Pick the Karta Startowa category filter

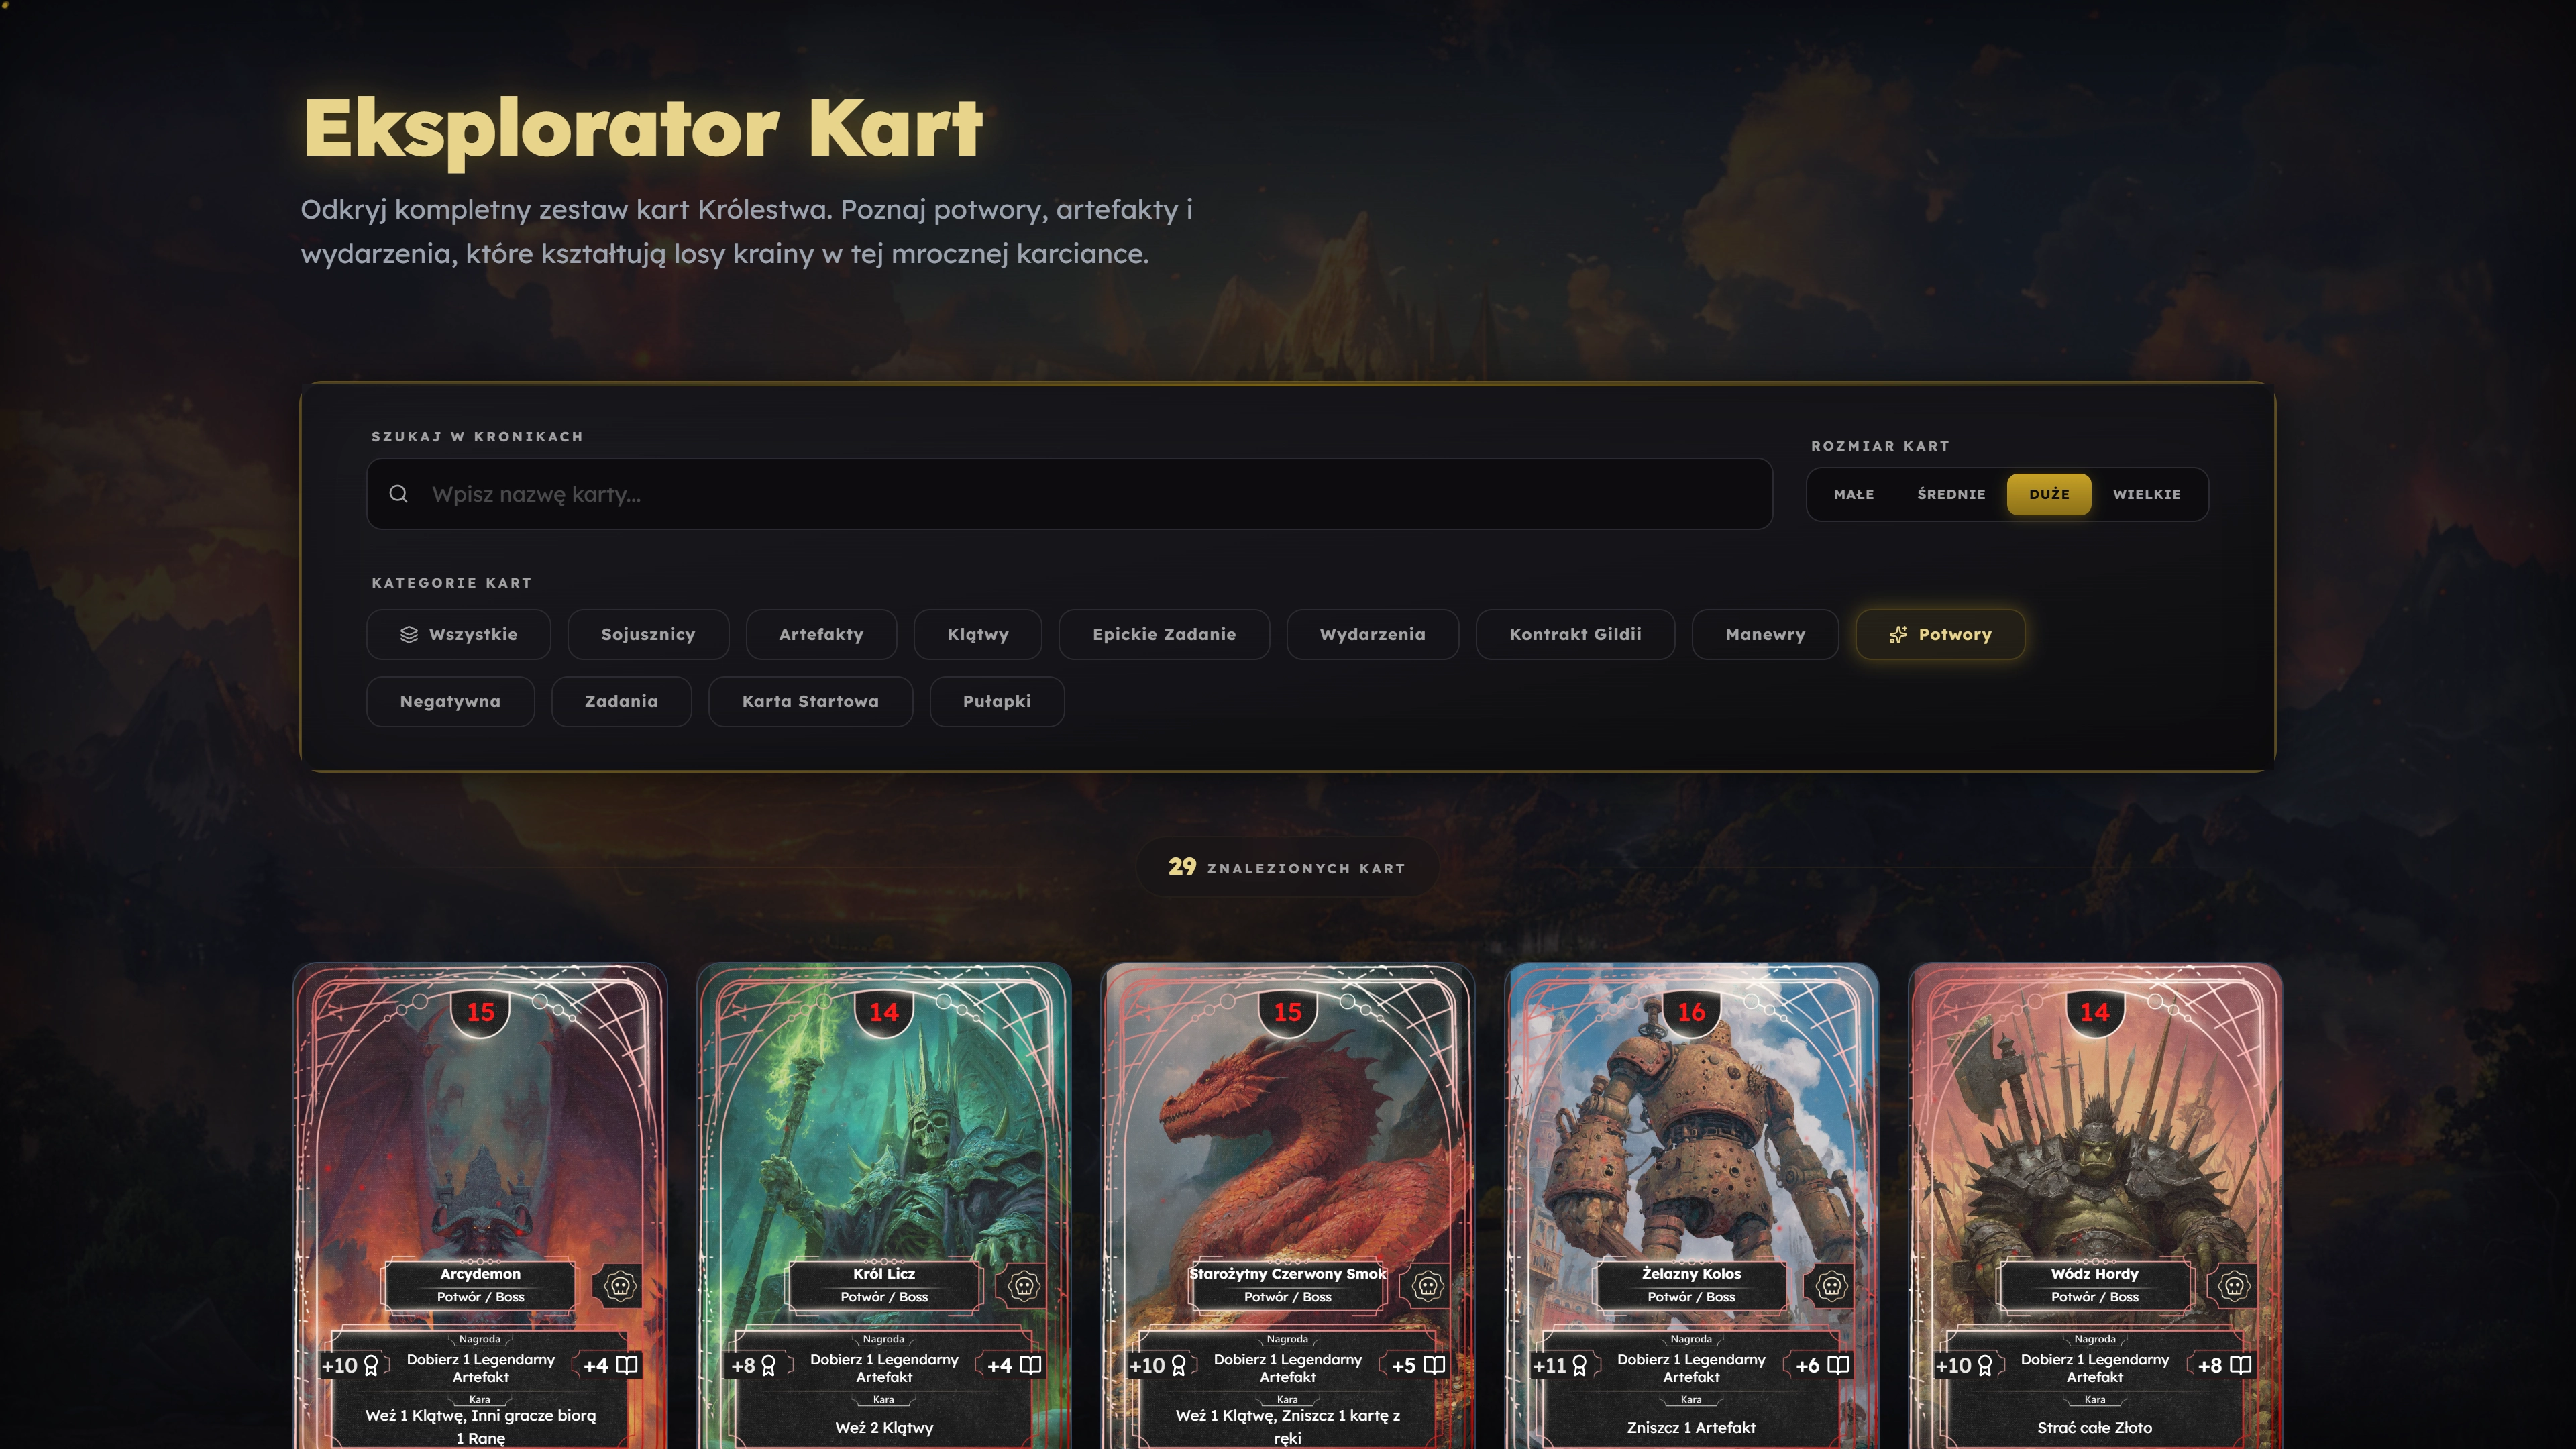[x=810, y=701]
